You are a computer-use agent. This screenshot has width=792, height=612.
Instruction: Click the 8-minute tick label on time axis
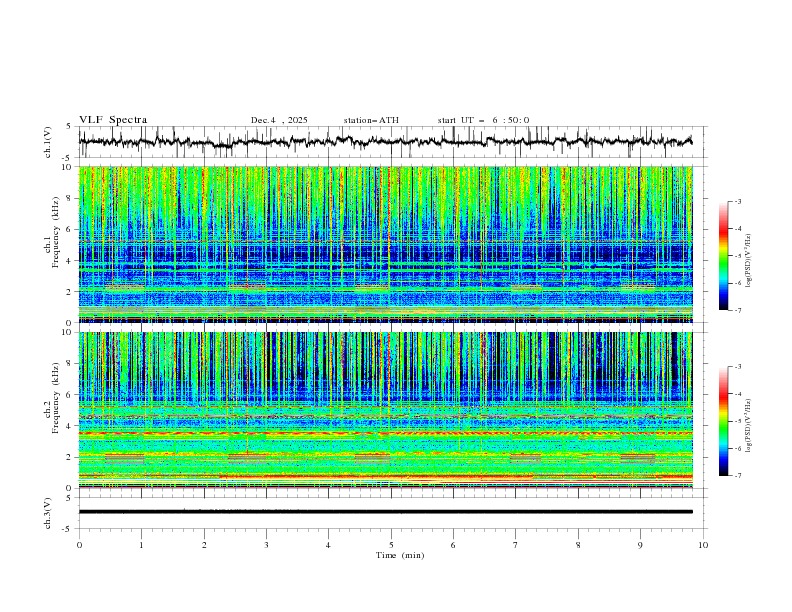(578, 545)
